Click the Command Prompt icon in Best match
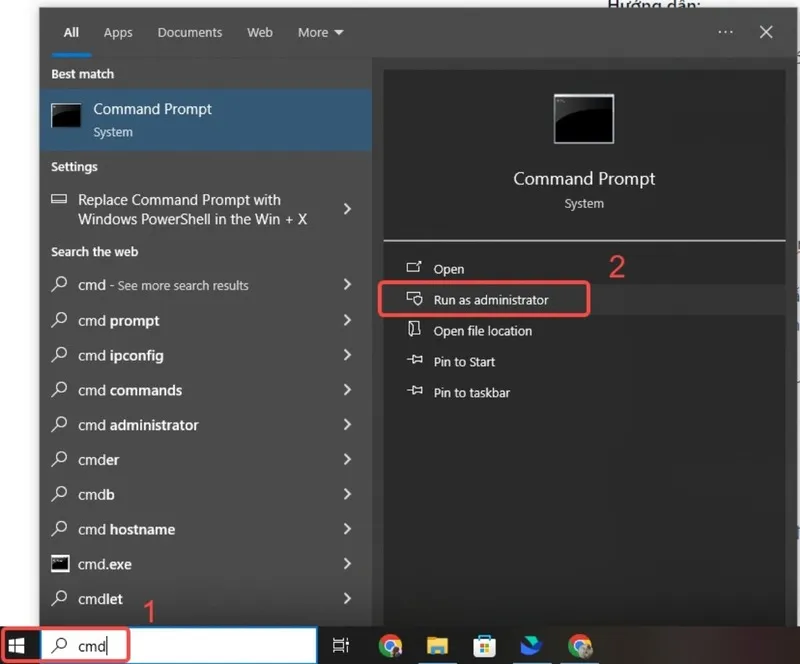Image resolution: width=800 pixels, height=664 pixels. [x=66, y=116]
